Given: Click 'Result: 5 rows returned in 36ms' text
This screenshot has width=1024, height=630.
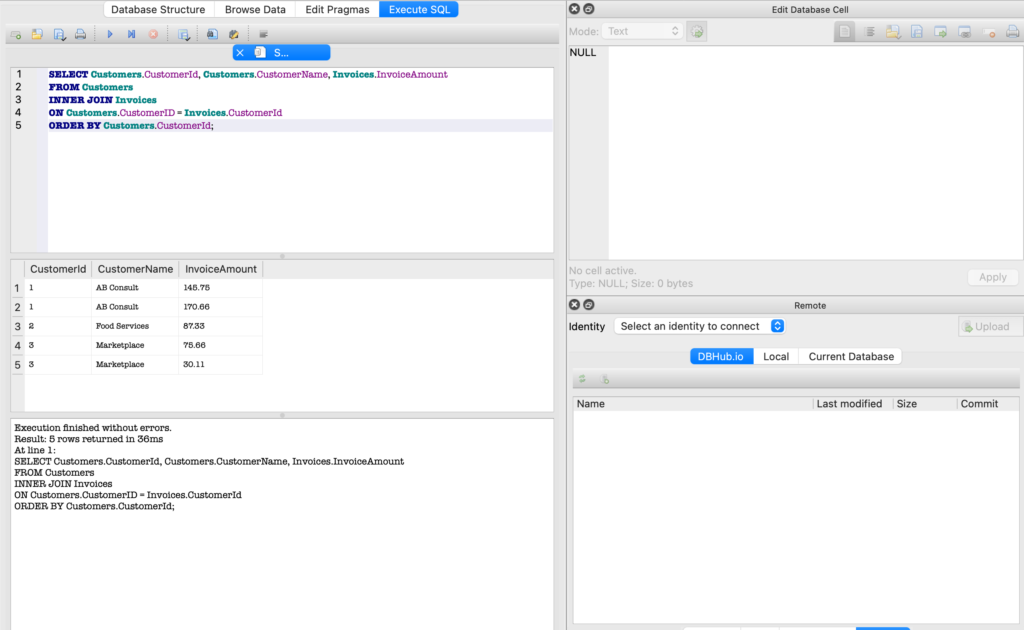Looking at the screenshot, I should (89, 439).
